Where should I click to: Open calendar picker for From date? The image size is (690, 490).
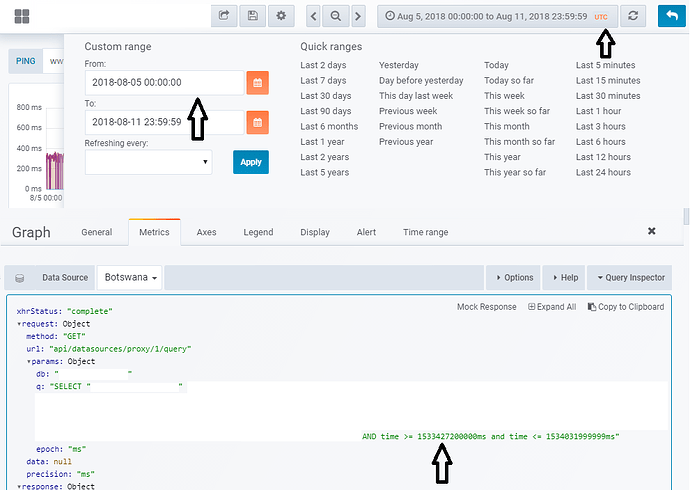click(257, 83)
